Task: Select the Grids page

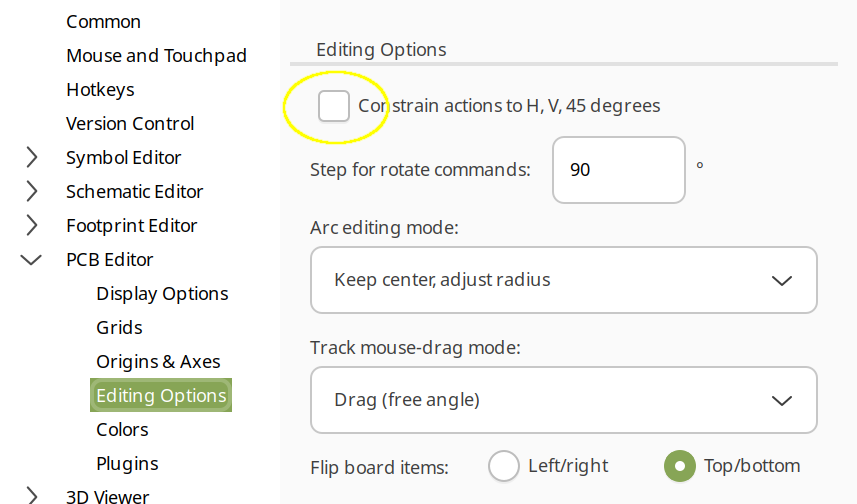Action: [x=119, y=327]
